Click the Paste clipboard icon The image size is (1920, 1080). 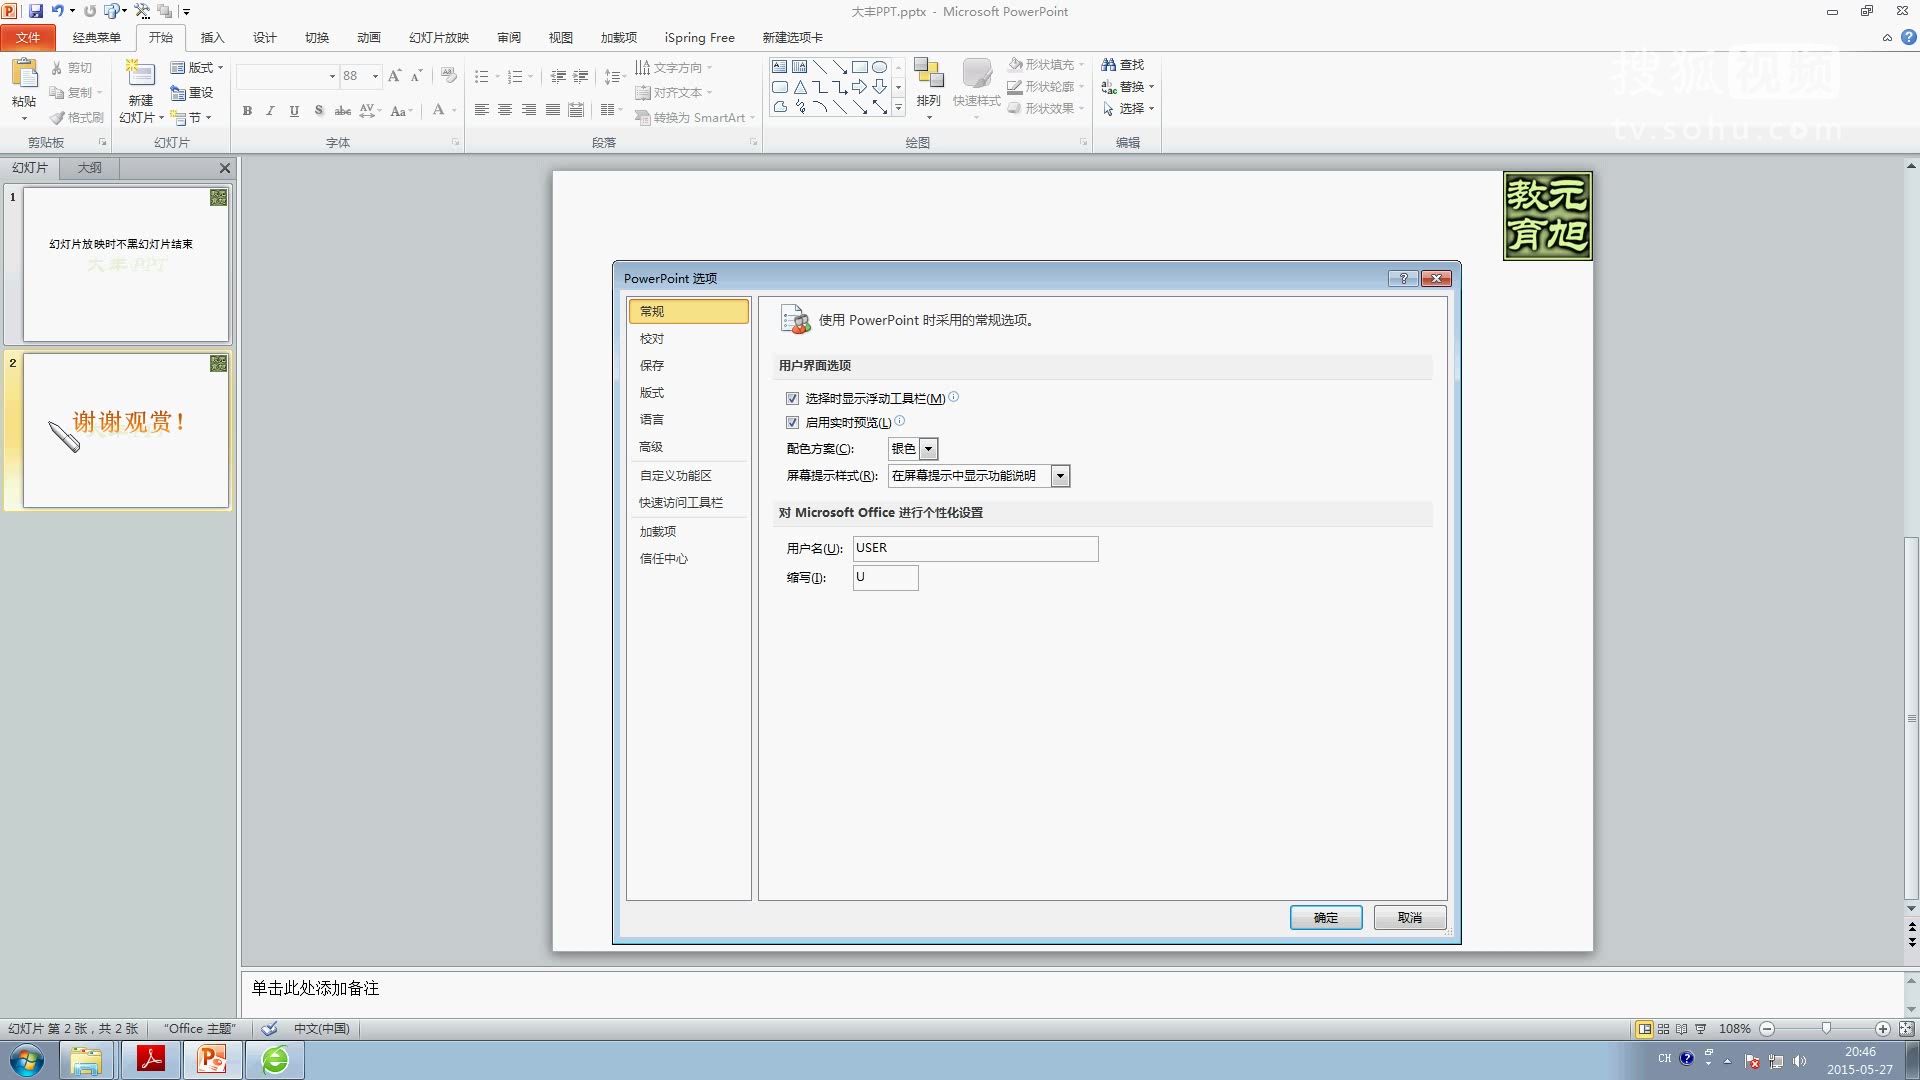[x=24, y=73]
